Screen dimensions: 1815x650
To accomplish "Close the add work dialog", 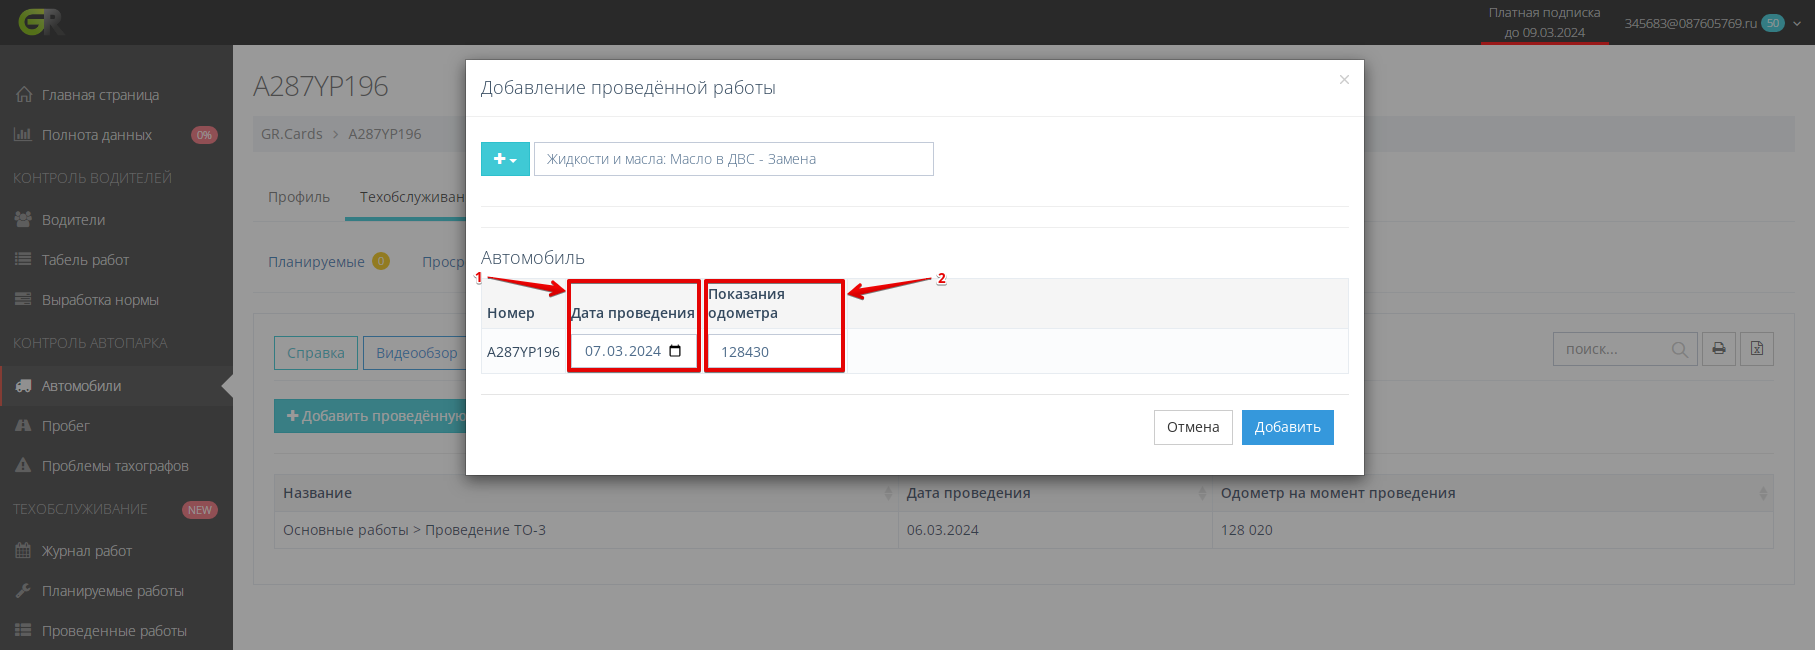I will 1344,80.
